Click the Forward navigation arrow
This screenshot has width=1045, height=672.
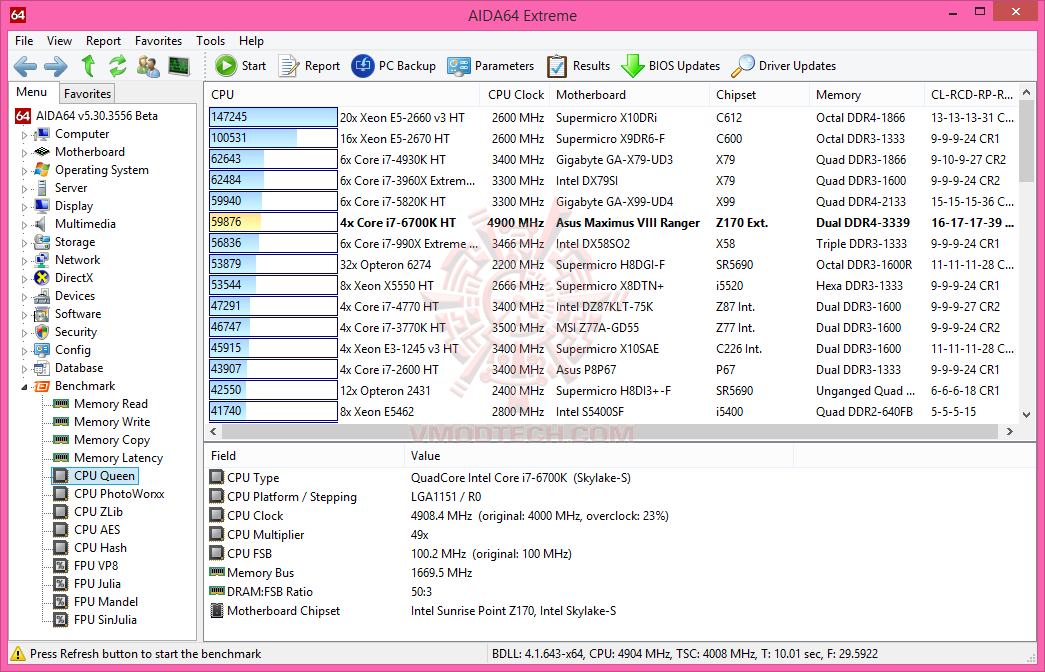[56, 66]
